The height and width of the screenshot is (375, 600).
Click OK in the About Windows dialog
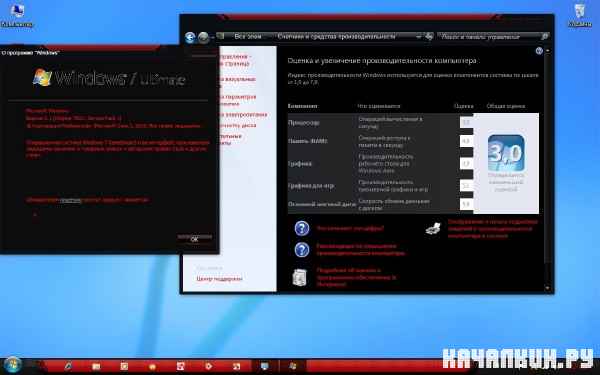(194, 239)
